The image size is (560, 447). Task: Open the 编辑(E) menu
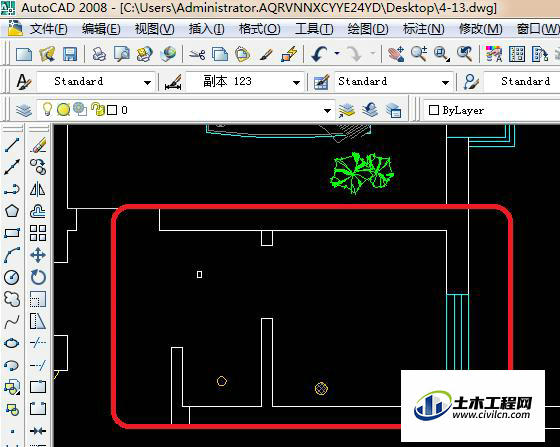pyautogui.click(x=101, y=29)
